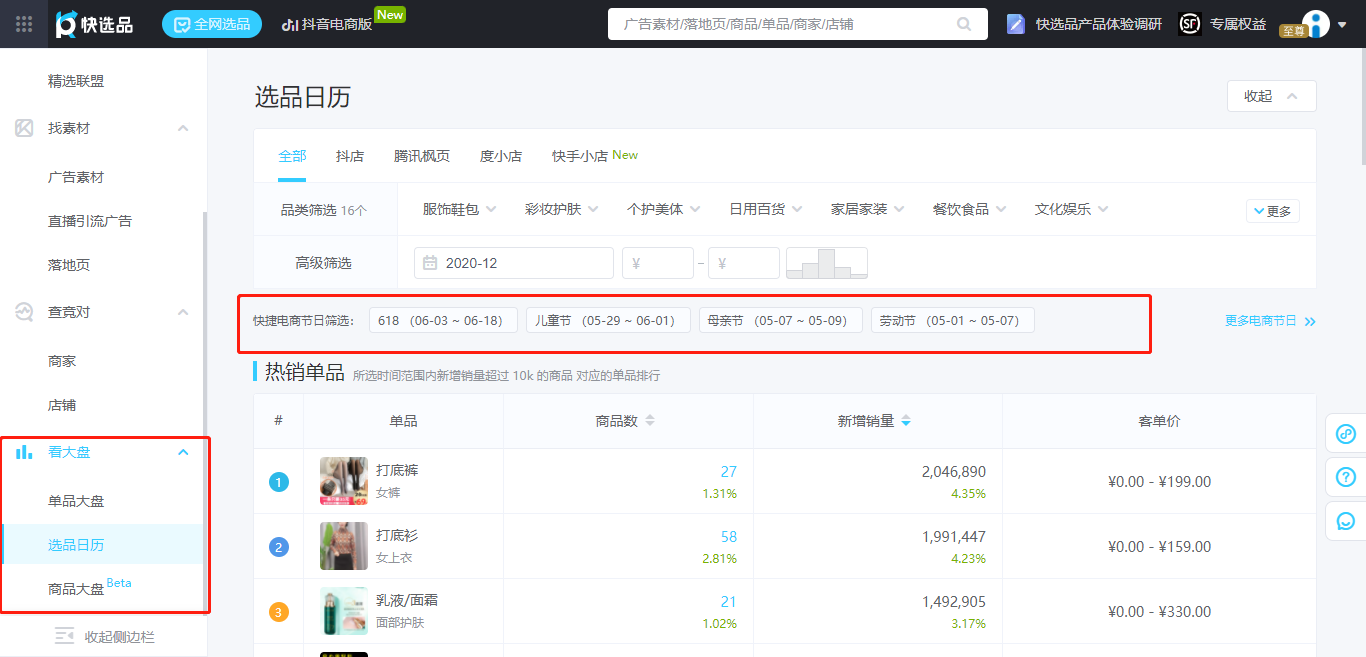Viewport: 1366px width, 657px height.
Task: Click the 专属权益 SF badge icon
Action: coord(1189,24)
